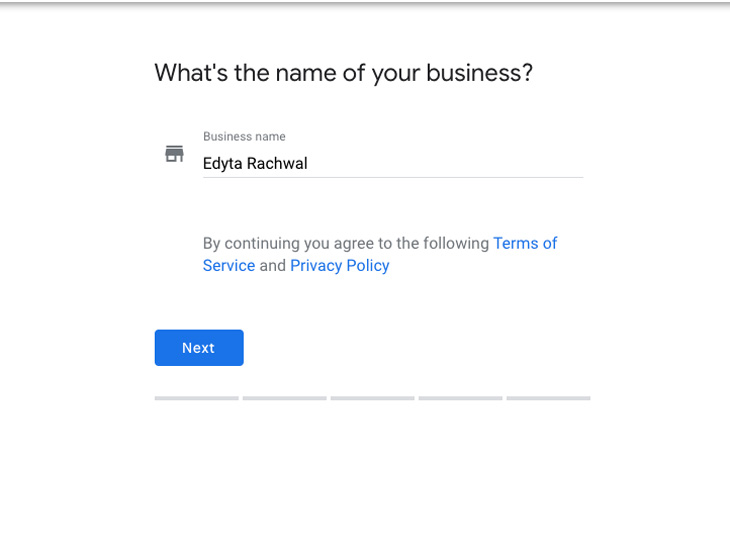Click the second progress bar segment
The height and width of the screenshot is (553, 730).
(284, 398)
